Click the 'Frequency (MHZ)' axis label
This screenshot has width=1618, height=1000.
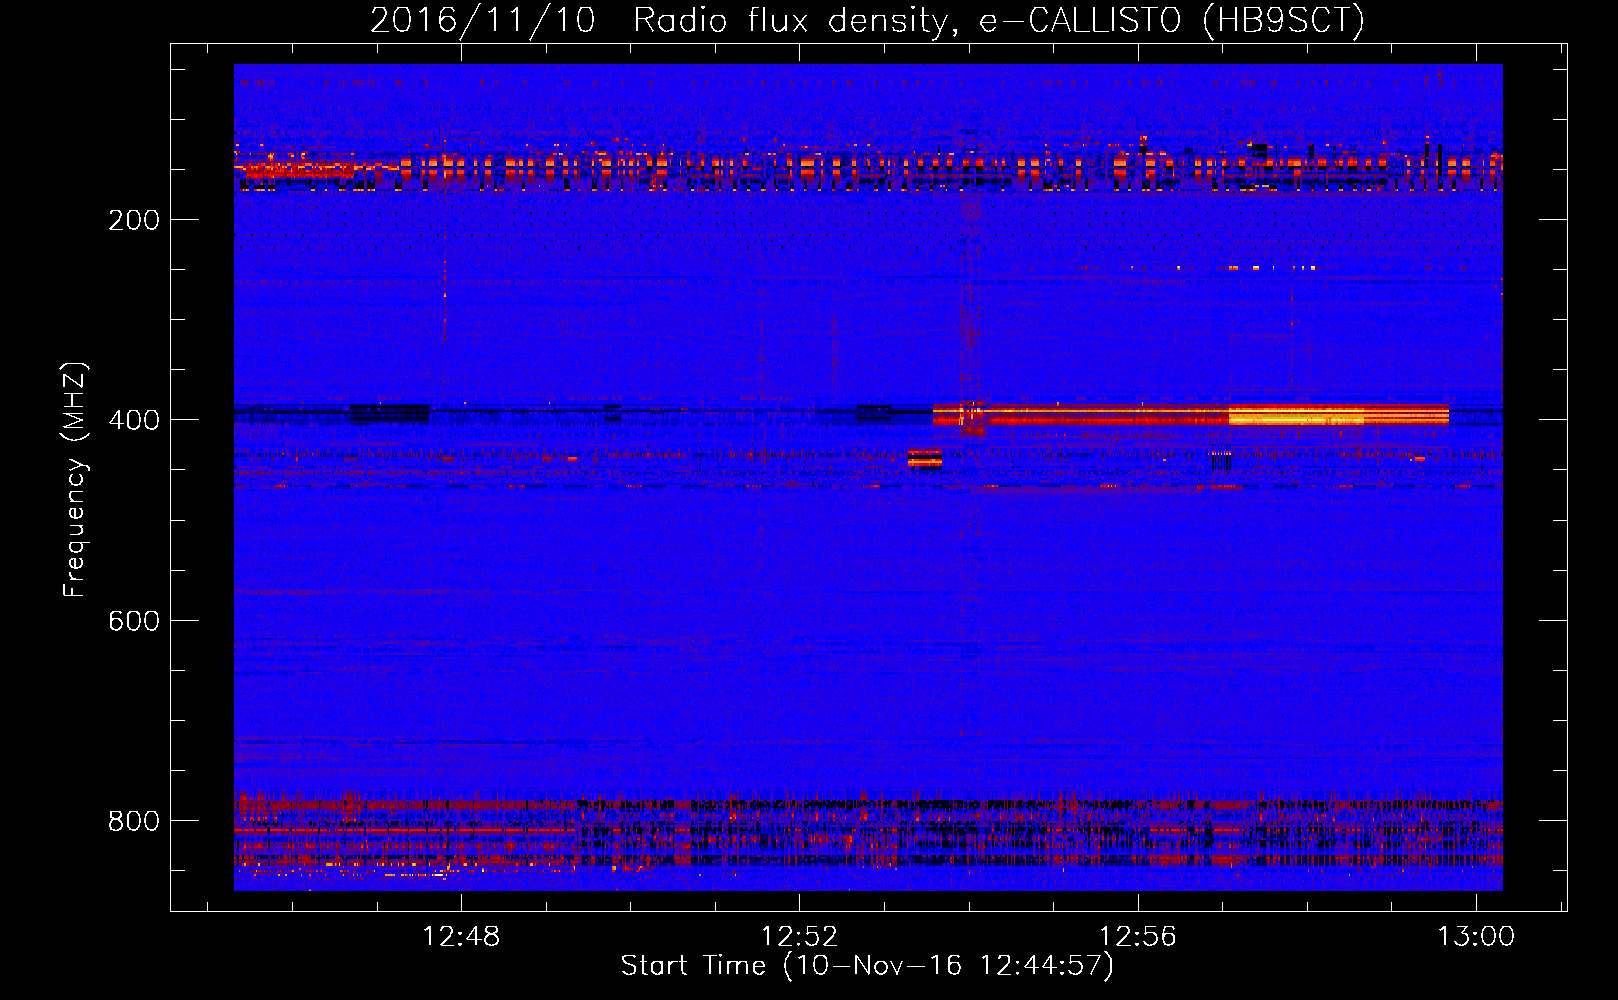click(75, 479)
